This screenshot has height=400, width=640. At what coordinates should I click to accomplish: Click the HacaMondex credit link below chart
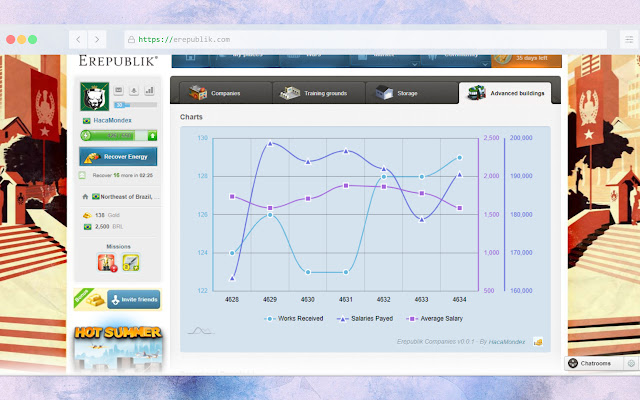point(507,342)
